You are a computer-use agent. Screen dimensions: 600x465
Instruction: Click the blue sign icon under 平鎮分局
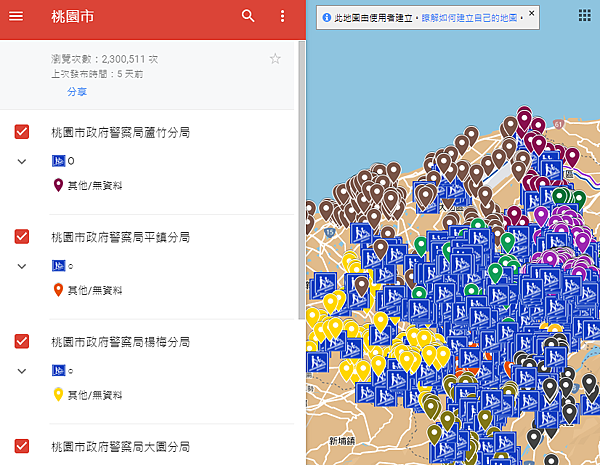59,266
